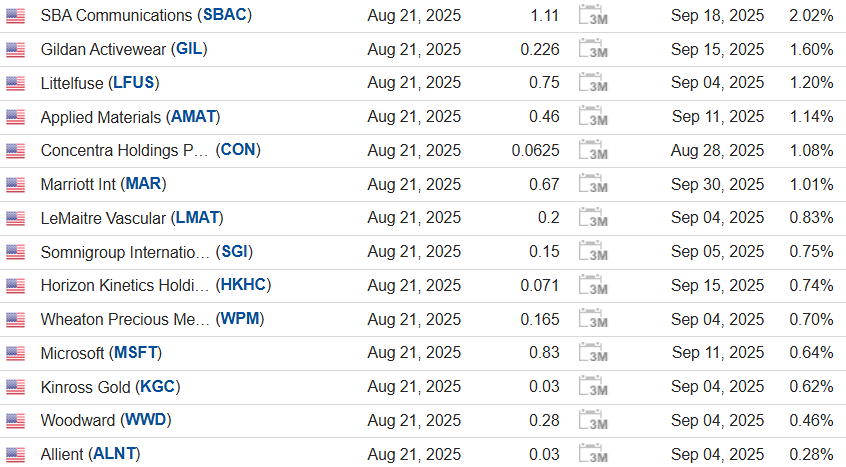Open the Littelfuse LFUS stock page
The image size is (846, 467).
[136, 83]
